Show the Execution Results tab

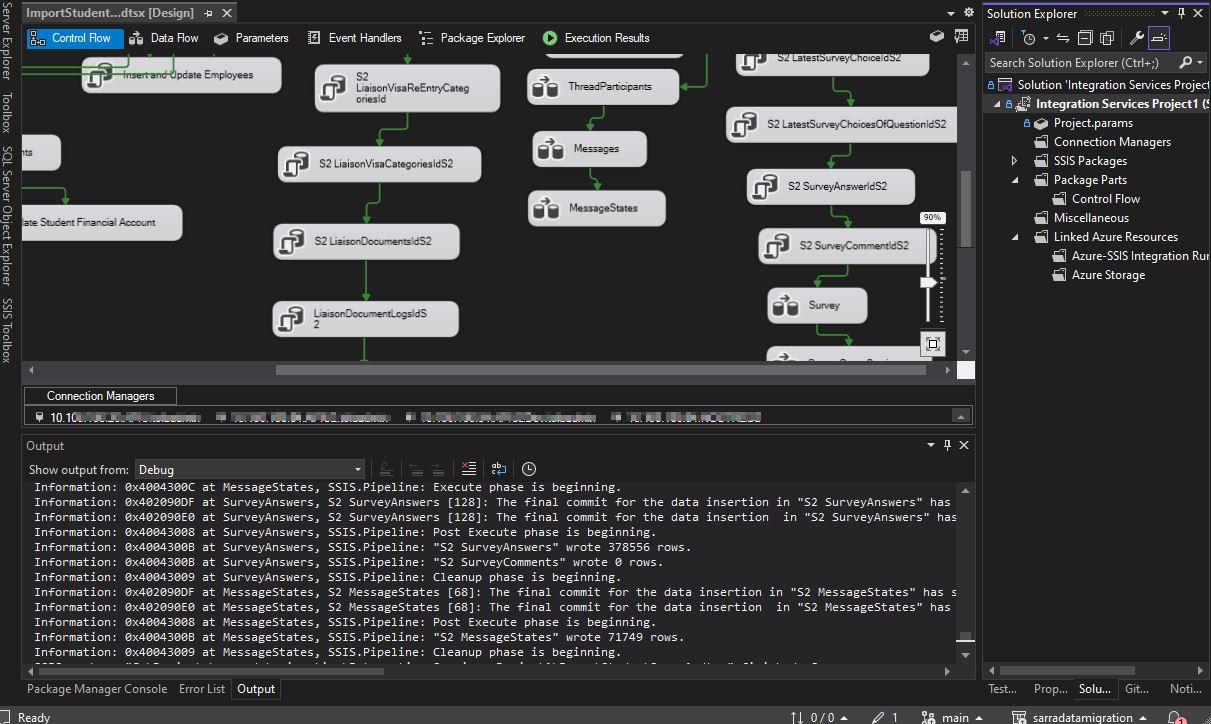click(596, 38)
